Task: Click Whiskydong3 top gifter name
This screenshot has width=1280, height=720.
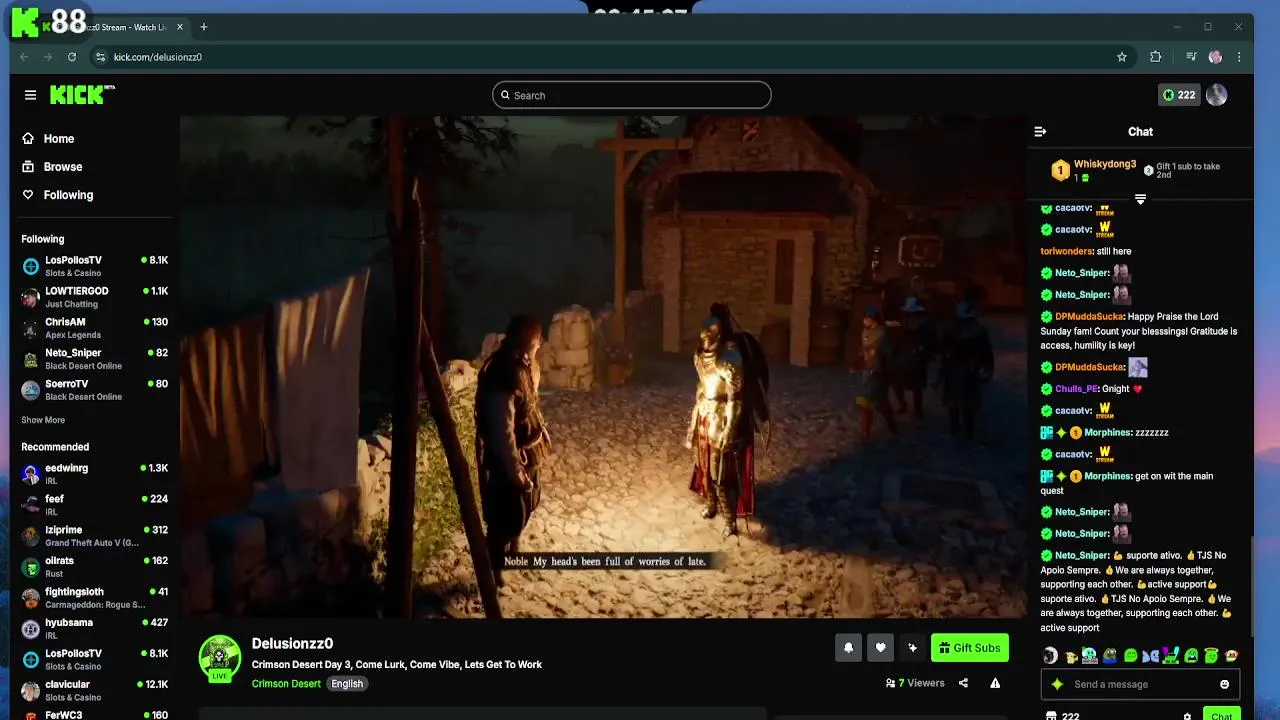Action: 1104,164
